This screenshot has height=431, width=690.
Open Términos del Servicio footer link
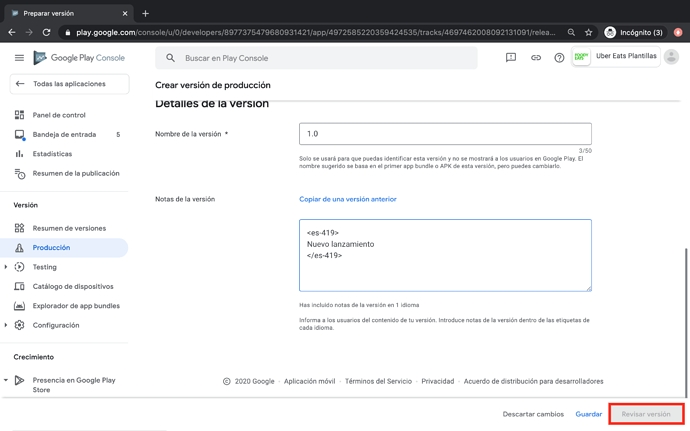point(378,381)
